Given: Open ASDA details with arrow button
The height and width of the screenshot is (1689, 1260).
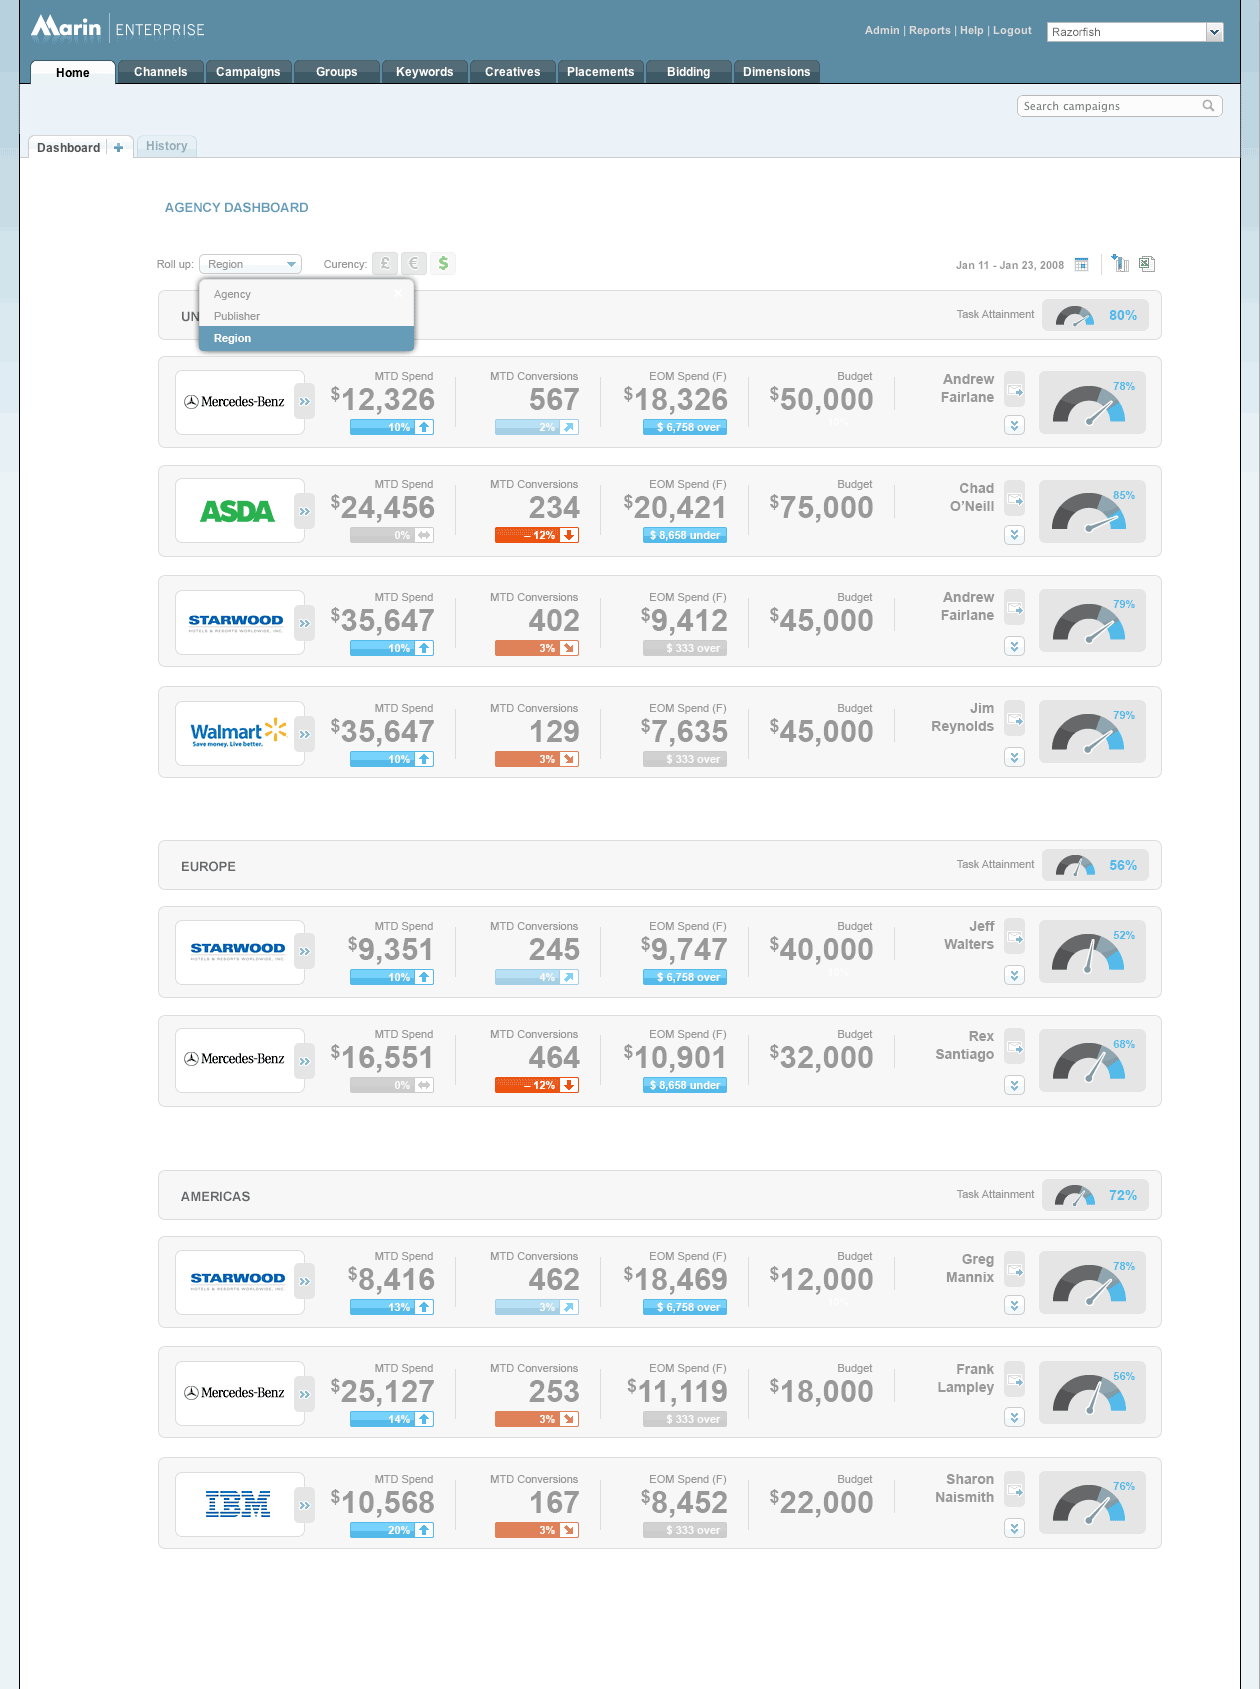Looking at the screenshot, I should [305, 511].
